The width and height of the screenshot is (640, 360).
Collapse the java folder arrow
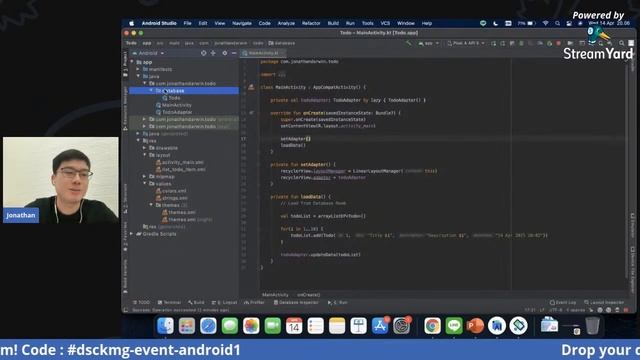pos(138,76)
